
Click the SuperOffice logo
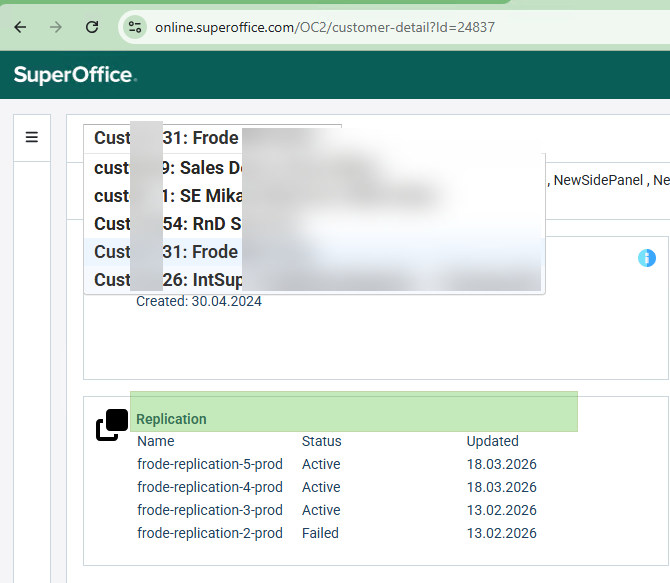pos(75,75)
